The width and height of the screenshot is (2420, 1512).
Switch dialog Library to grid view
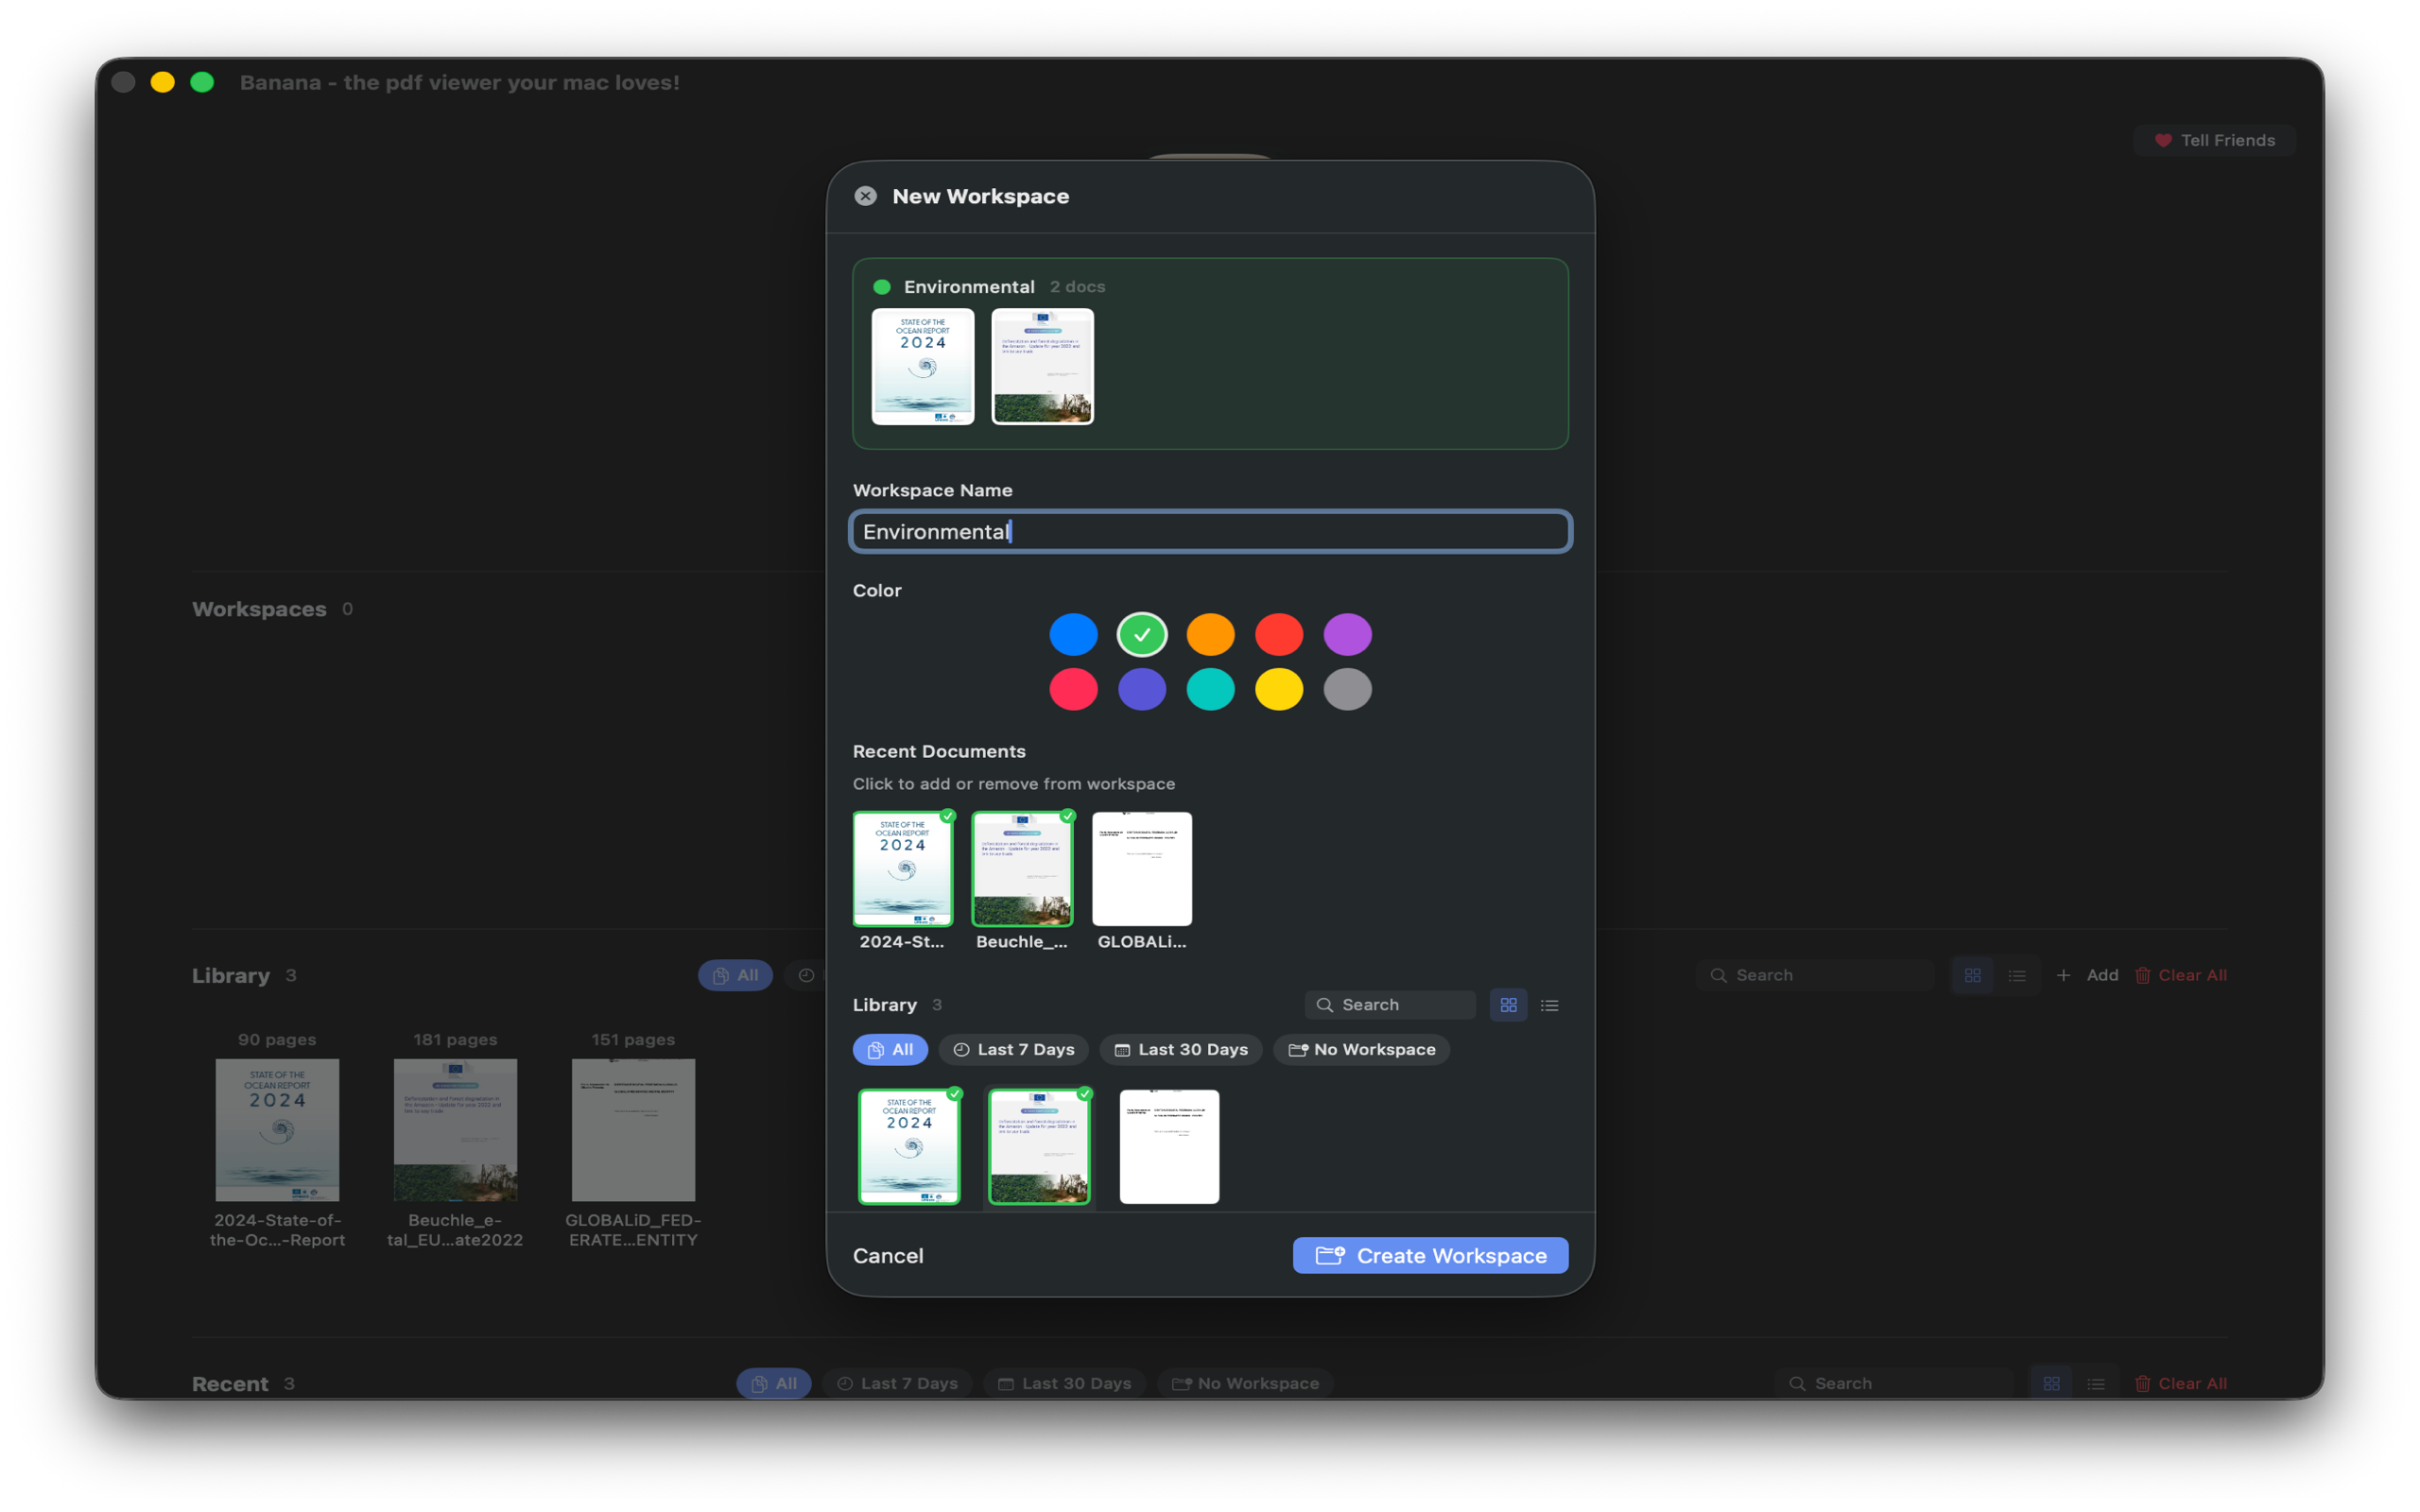[x=1508, y=1004]
